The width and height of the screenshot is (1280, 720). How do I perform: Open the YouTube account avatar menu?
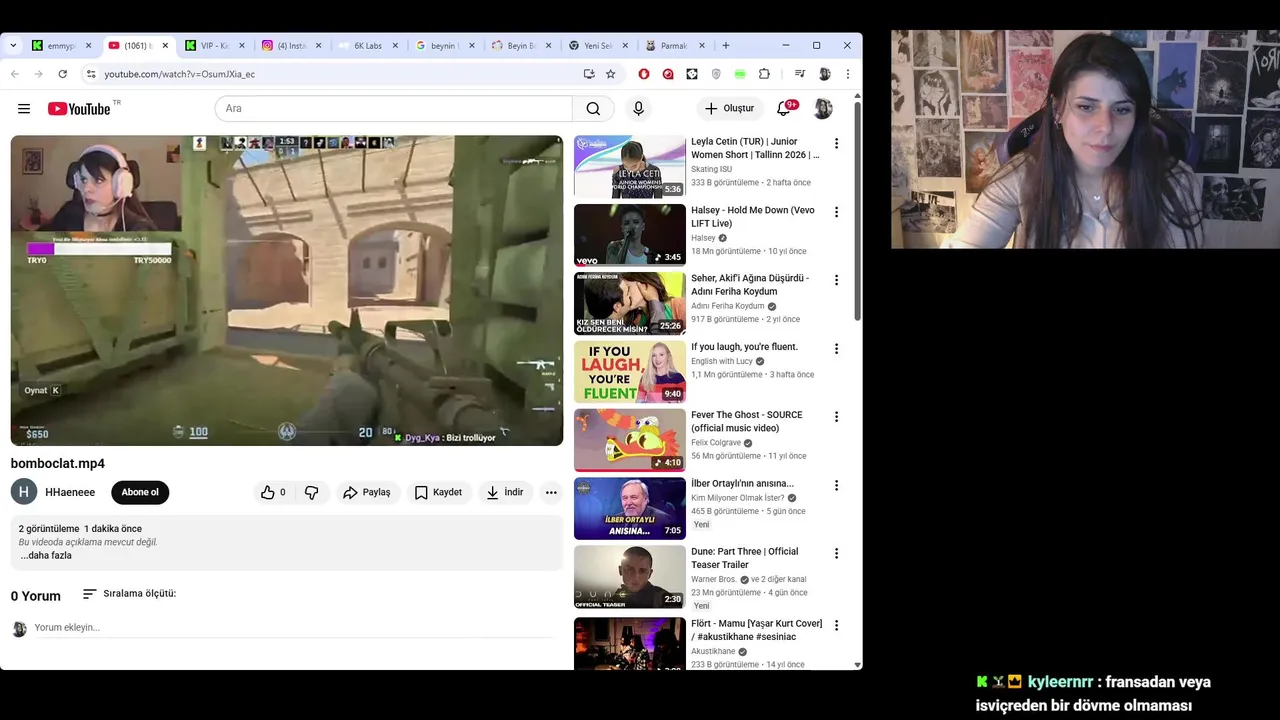tap(822, 108)
